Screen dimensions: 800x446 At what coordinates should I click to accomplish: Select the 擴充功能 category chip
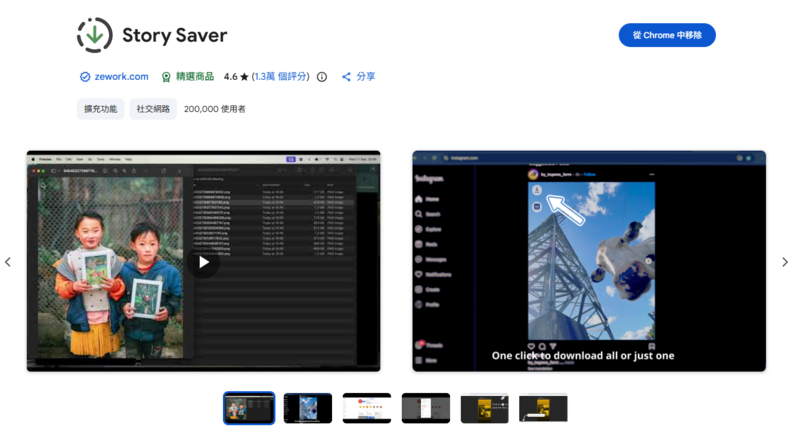101,109
